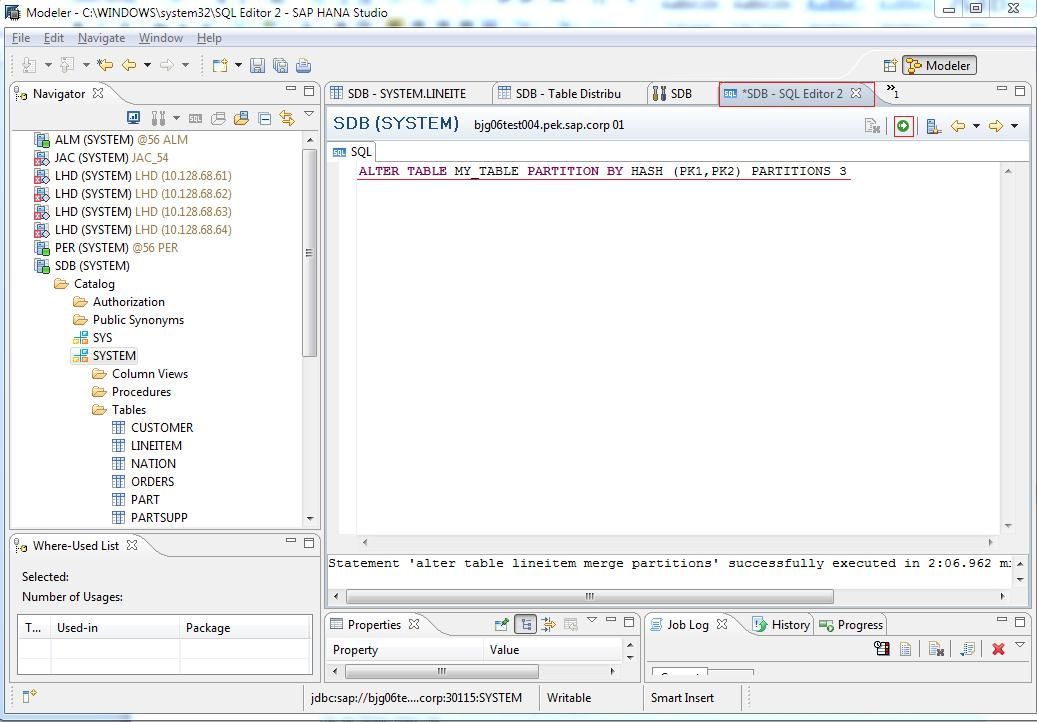Viewport: 1037px width, 722px height.
Task: Open SQL Editor from Navigator toolbar
Action: [195, 118]
